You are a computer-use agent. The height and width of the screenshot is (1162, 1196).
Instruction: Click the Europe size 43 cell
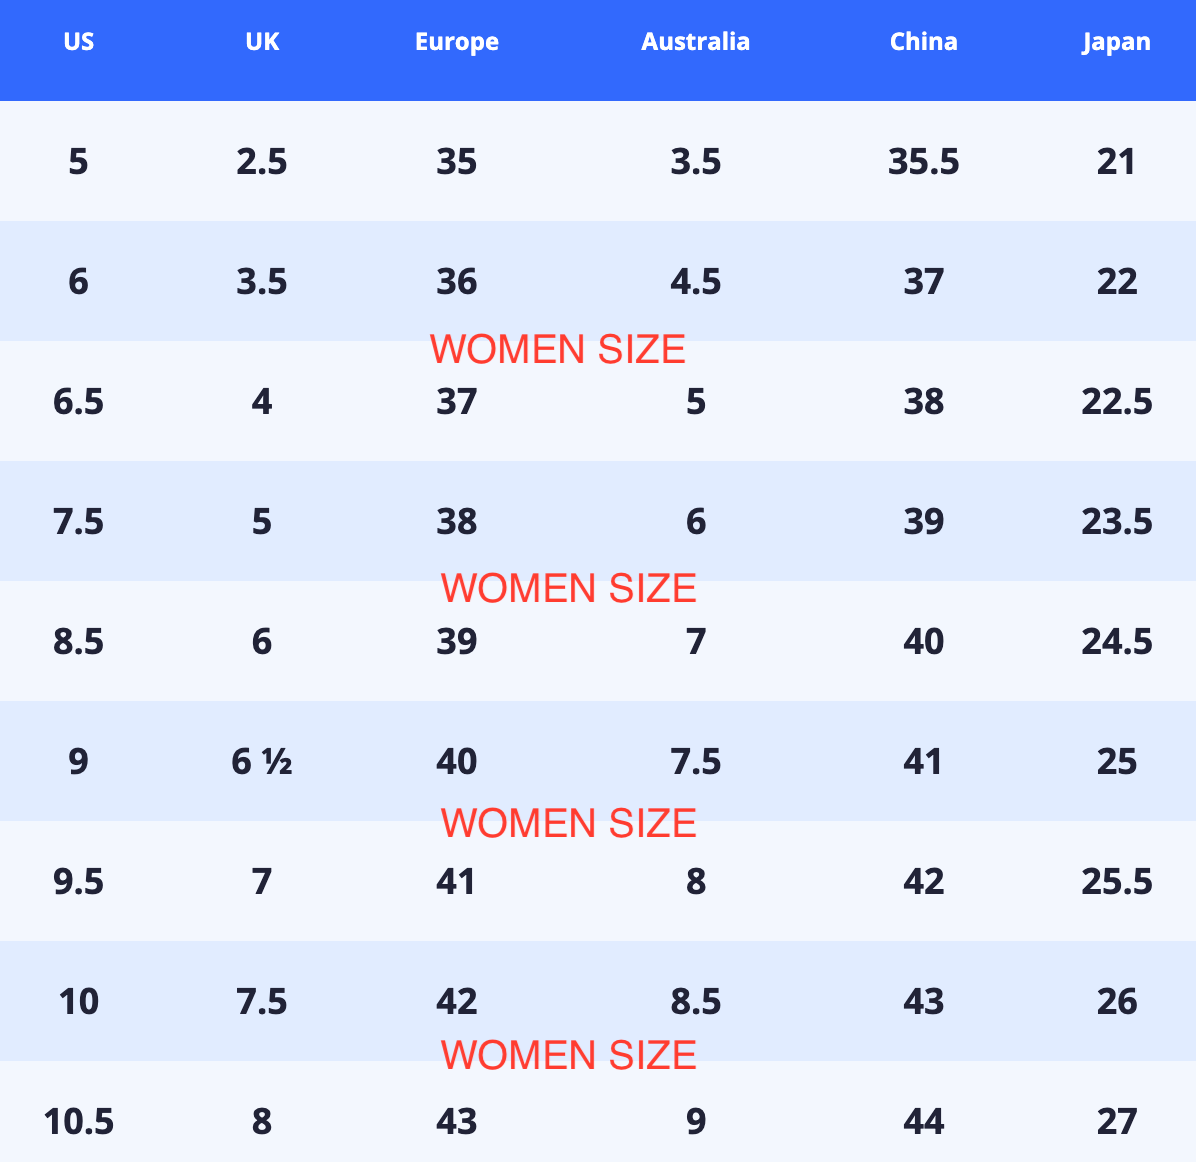point(456,1122)
